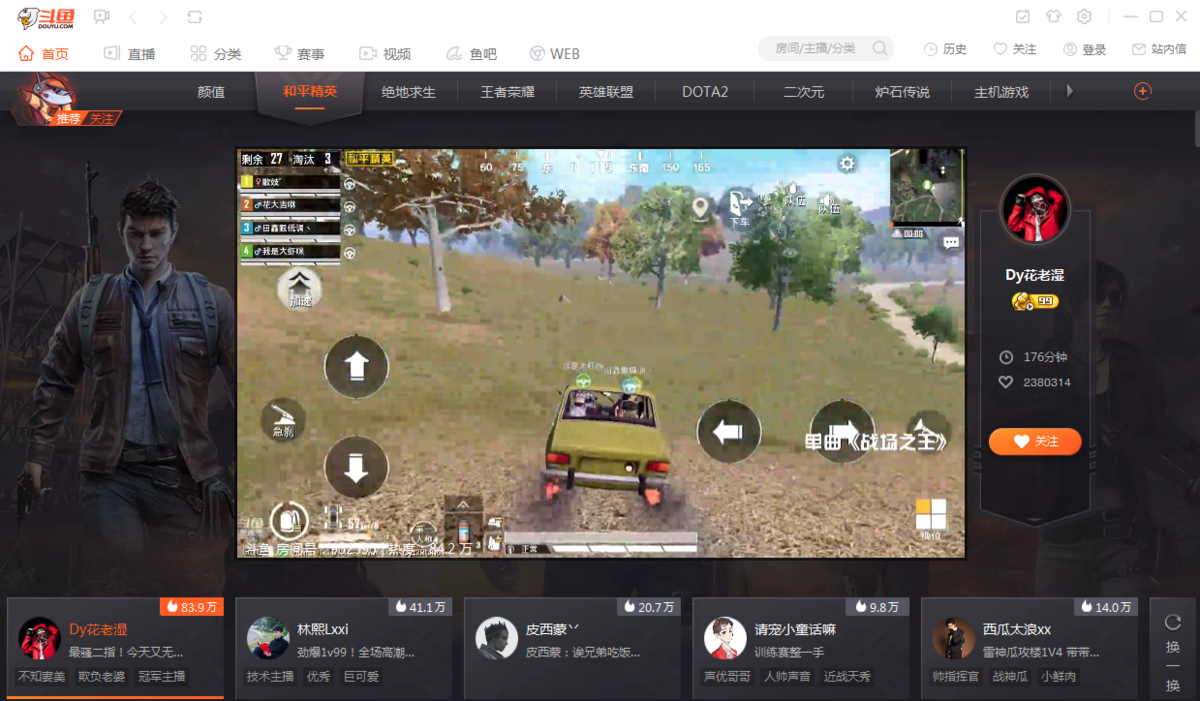Select the 绝地求生 category
This screenshot has width=1200, height=701.
[x=409, y=92]
